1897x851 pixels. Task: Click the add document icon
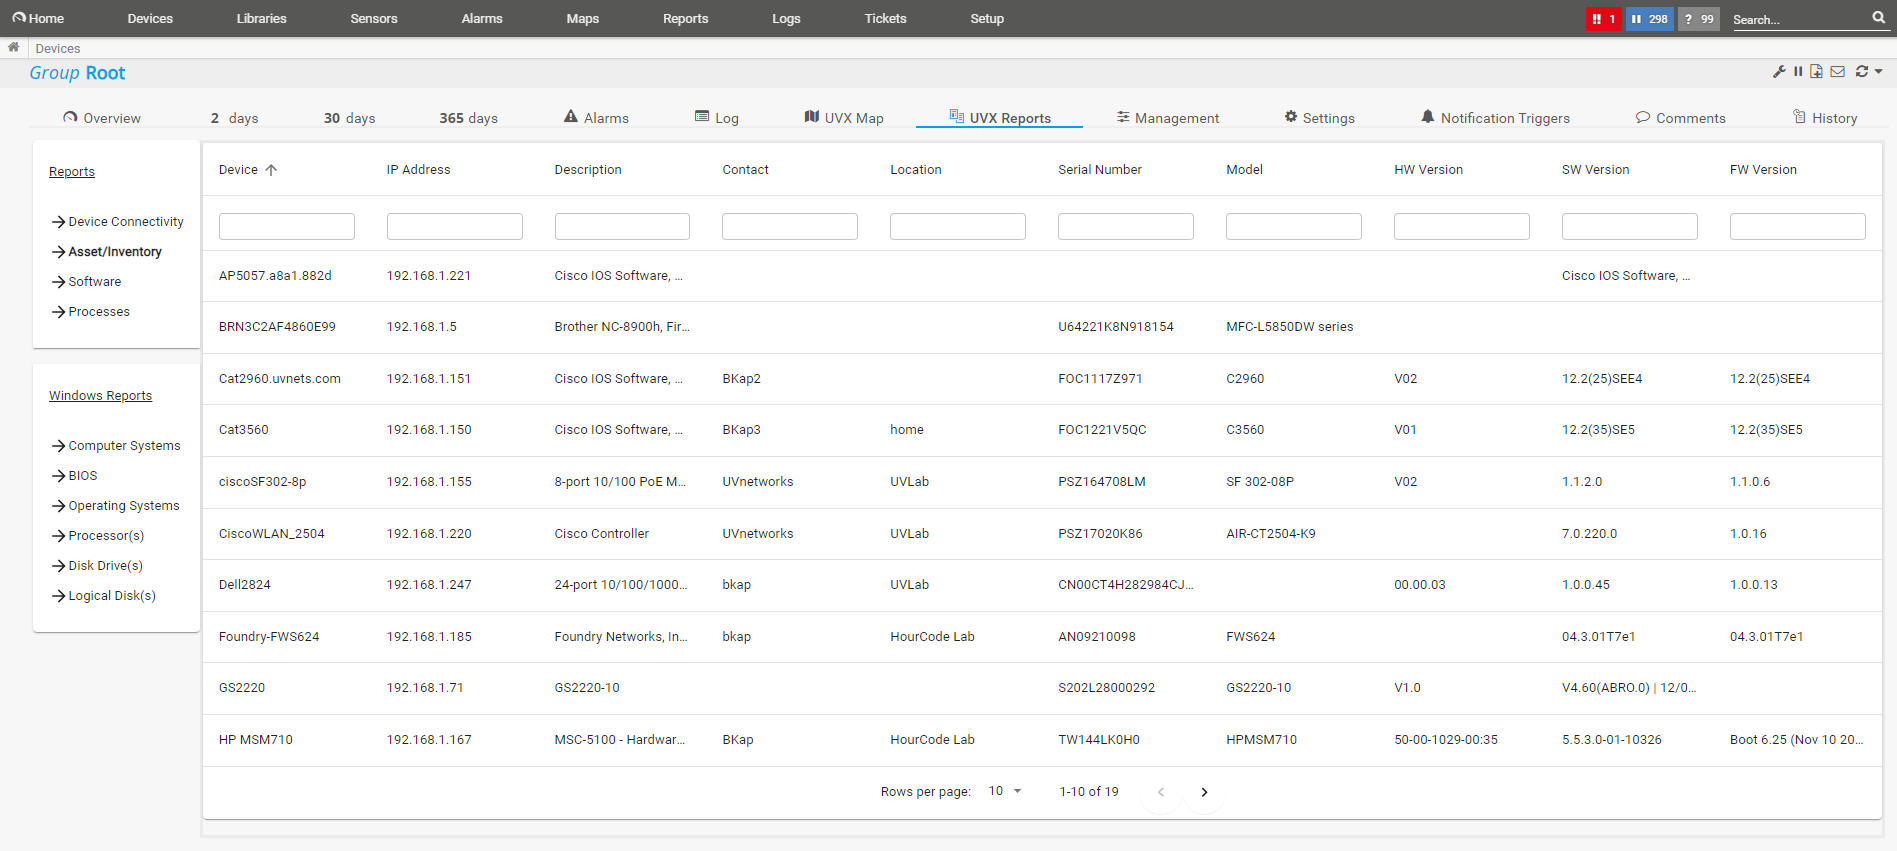coord(1816,72)
